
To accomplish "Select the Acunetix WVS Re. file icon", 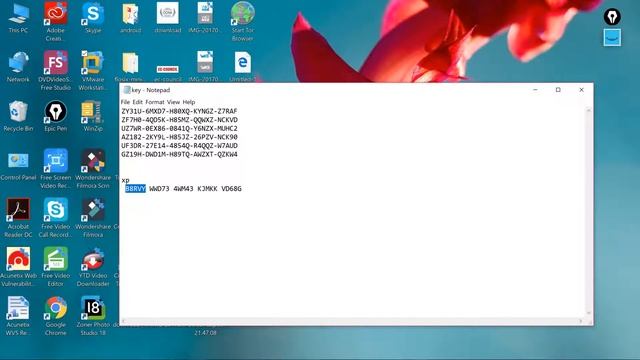I will [18, 316].
